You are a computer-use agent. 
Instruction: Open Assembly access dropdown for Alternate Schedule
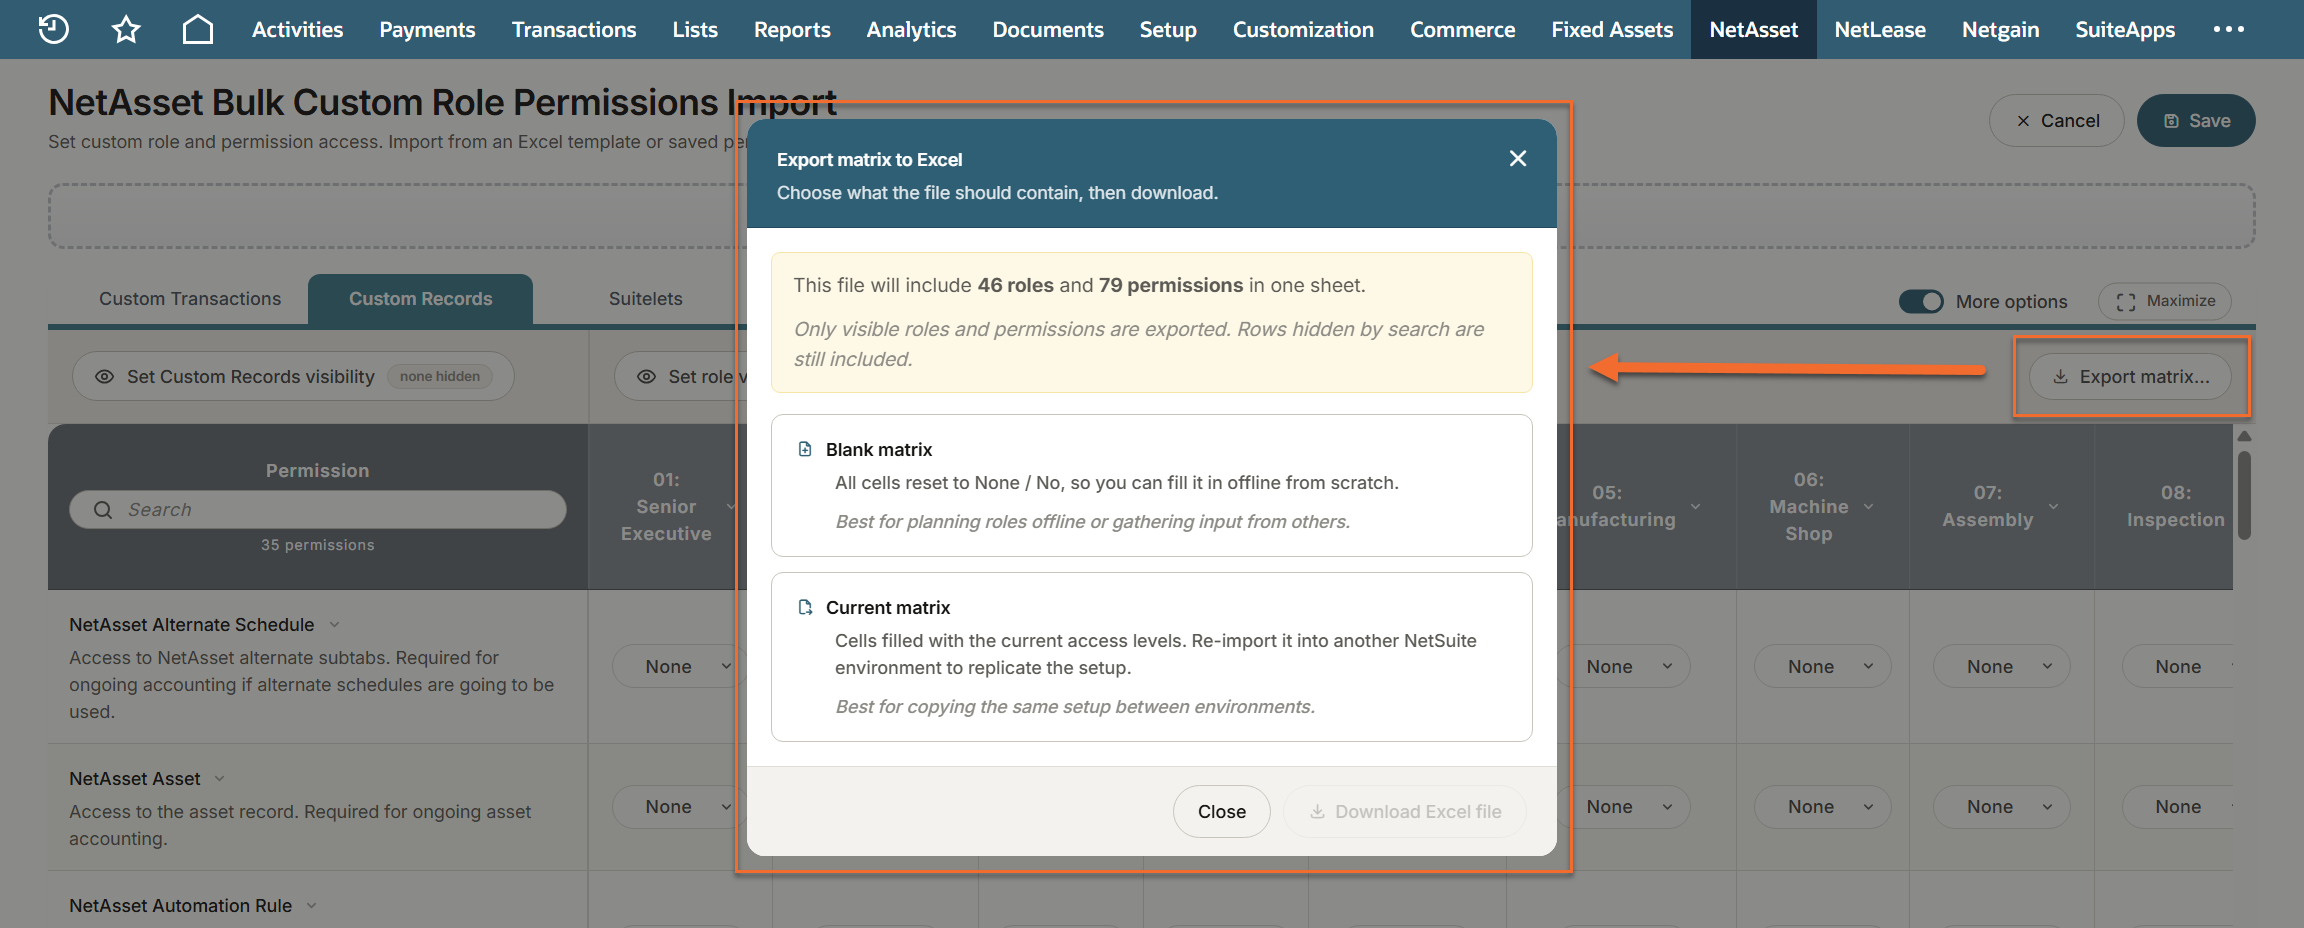tap(2002, 666)
